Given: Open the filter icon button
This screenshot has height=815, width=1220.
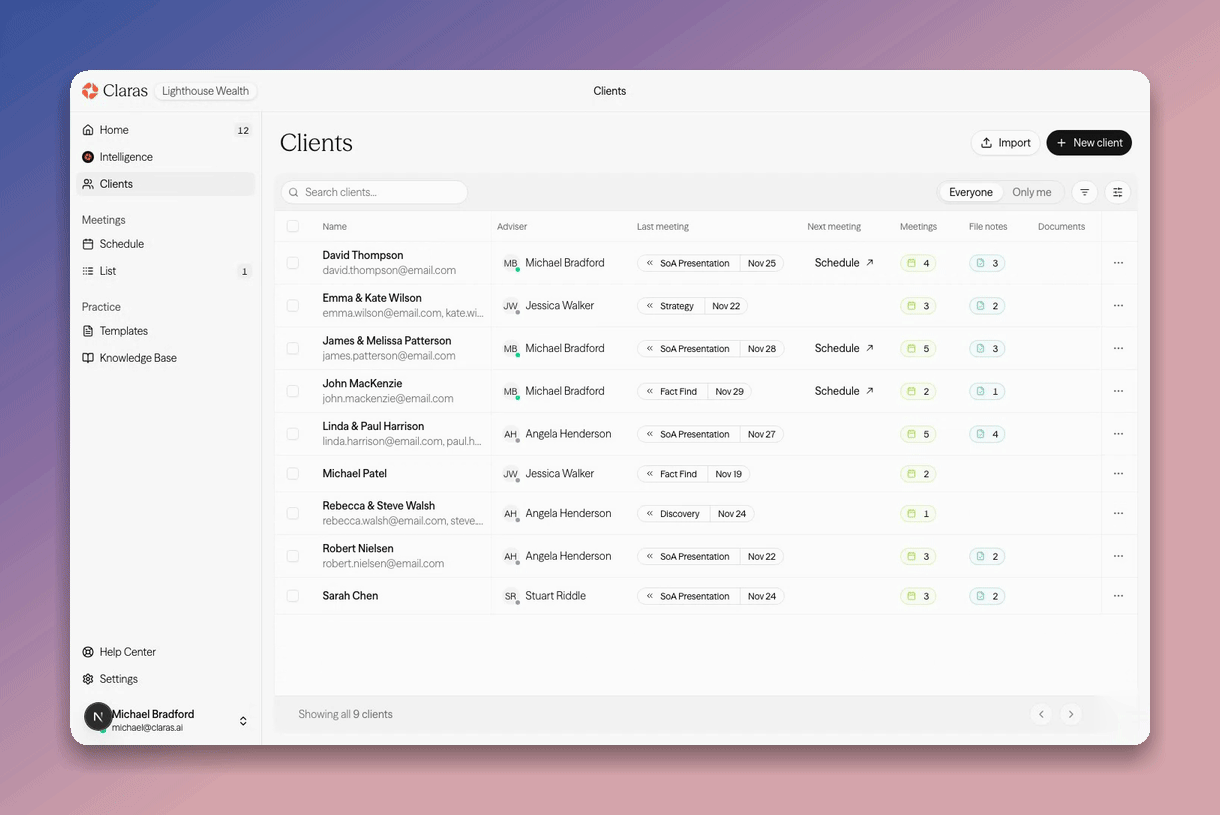Looking at the screenshot, I should point(1084,192).
